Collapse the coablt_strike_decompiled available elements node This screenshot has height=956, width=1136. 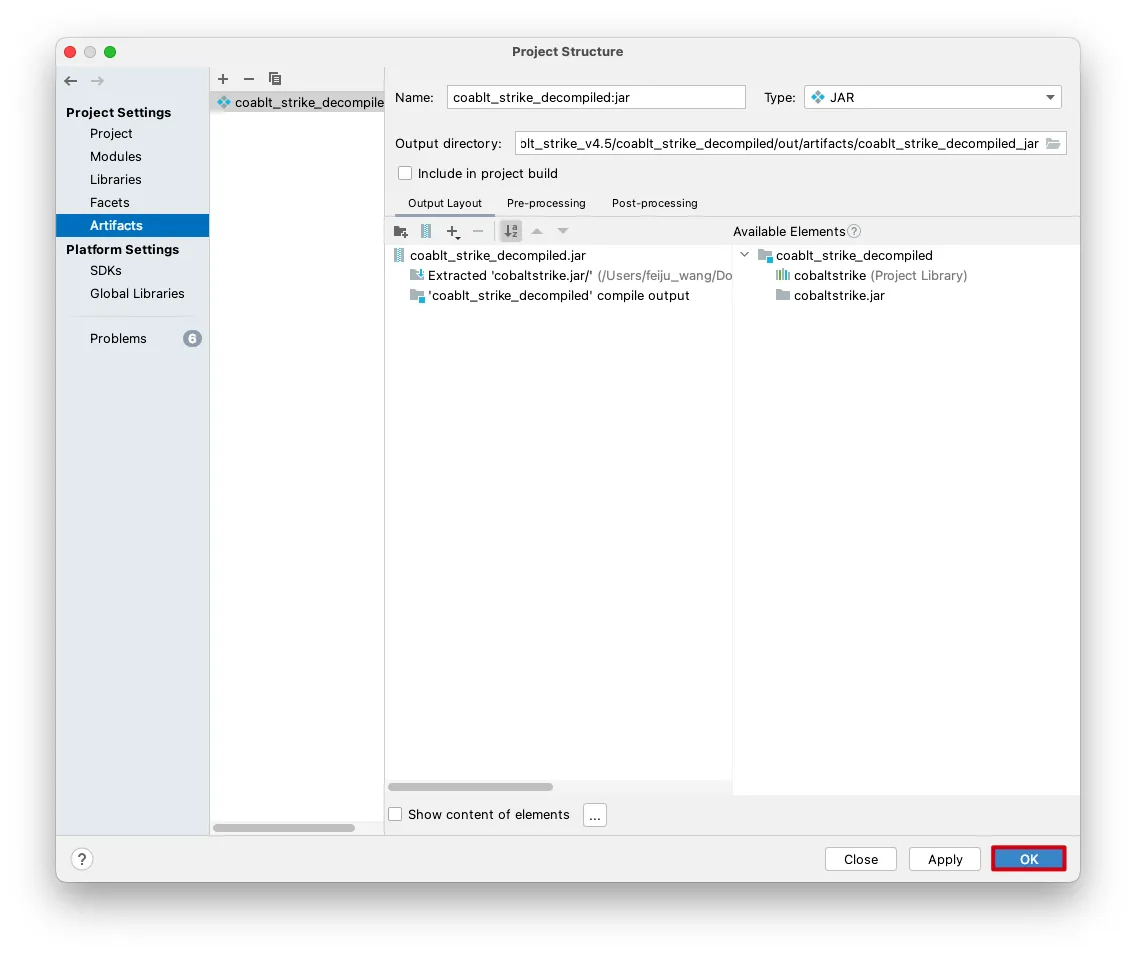(x=744, y=255)
